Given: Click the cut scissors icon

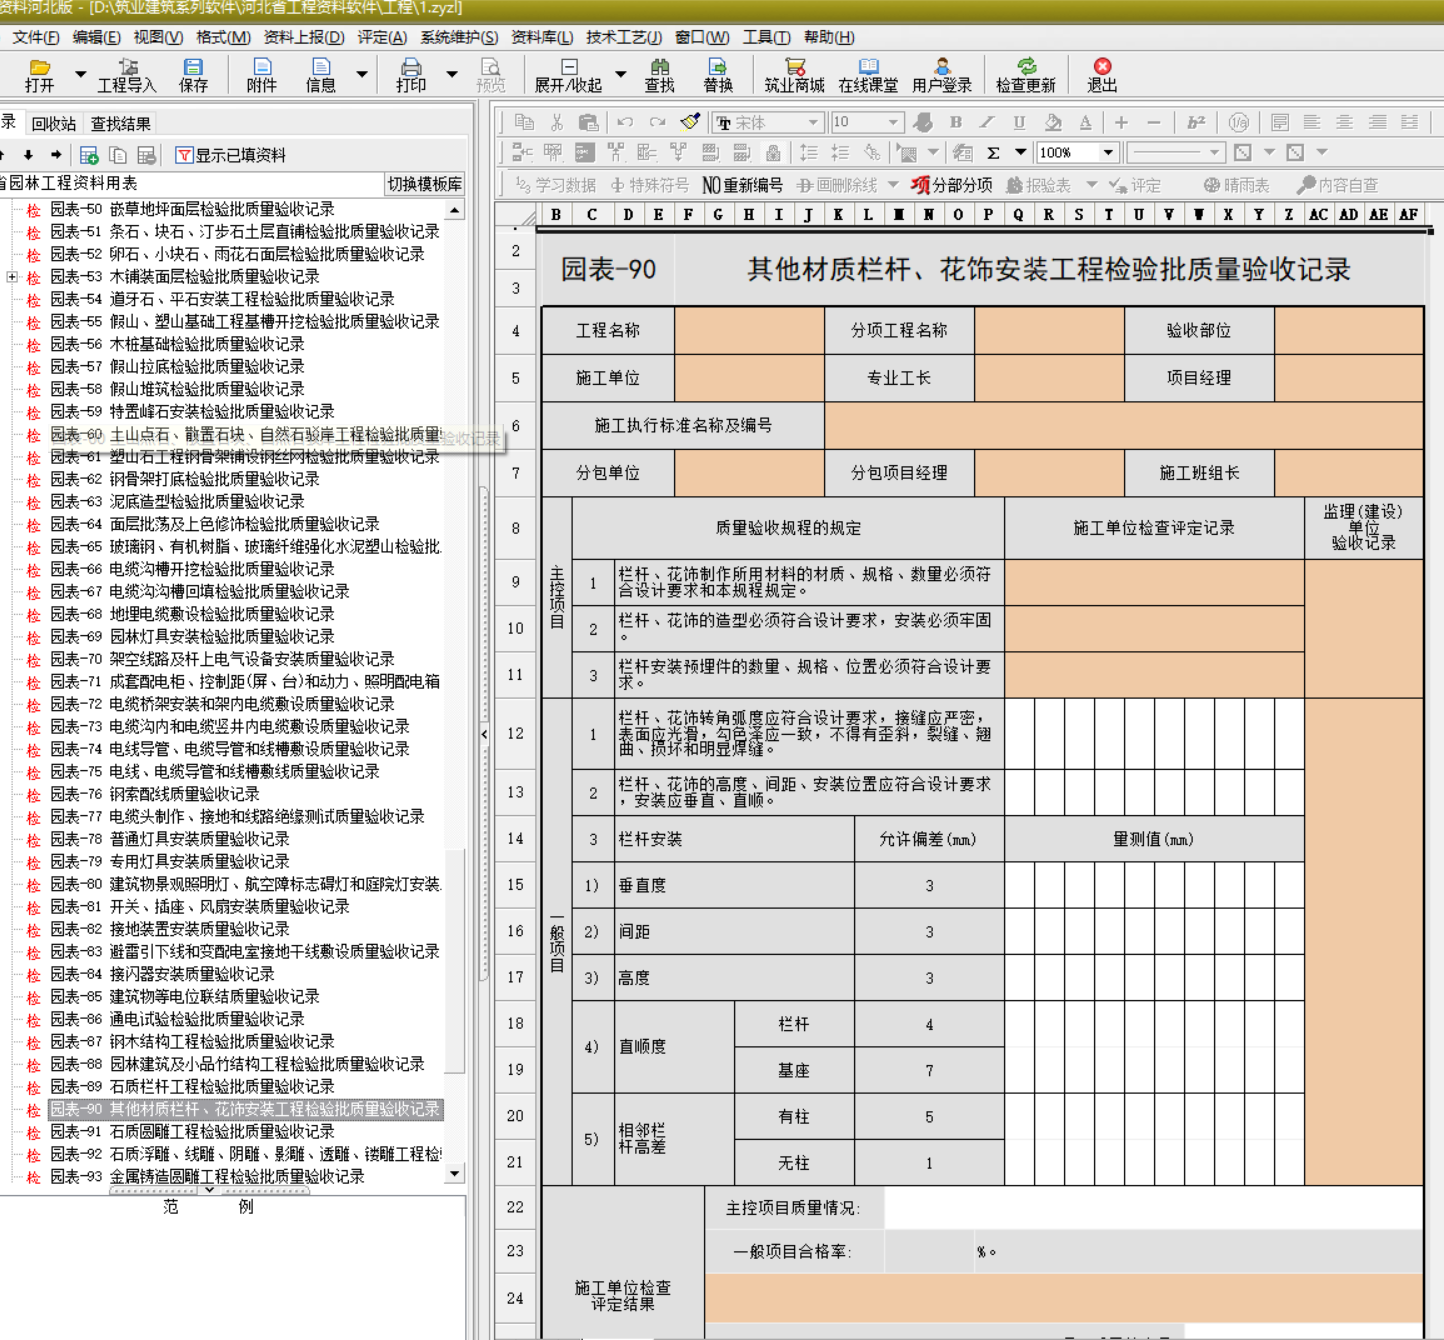Looking at the screenshot, I should (557, 122).
